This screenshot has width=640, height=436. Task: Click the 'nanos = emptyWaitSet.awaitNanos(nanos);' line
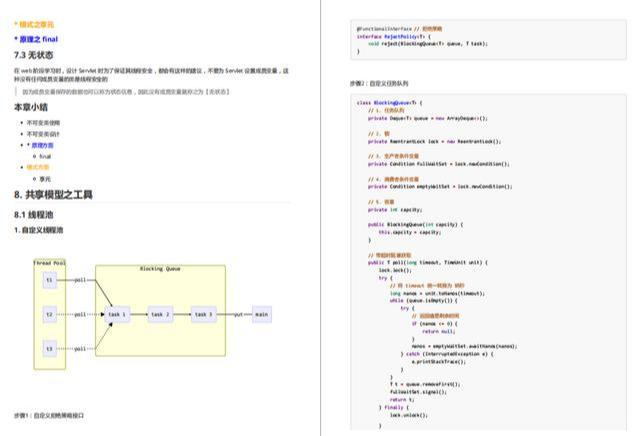(464, 346)
